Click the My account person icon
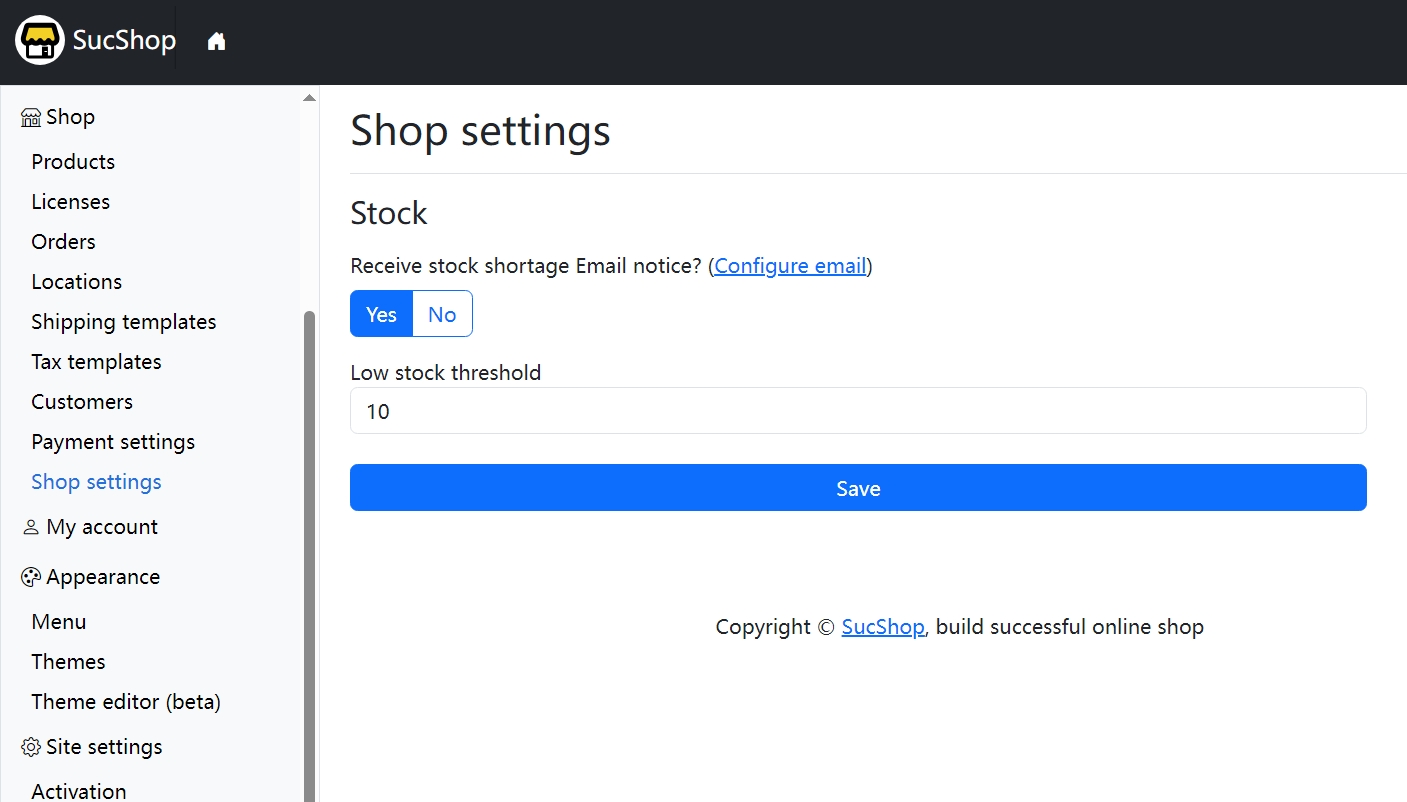This screenshot has height=802, width=1407. point(30,527)
